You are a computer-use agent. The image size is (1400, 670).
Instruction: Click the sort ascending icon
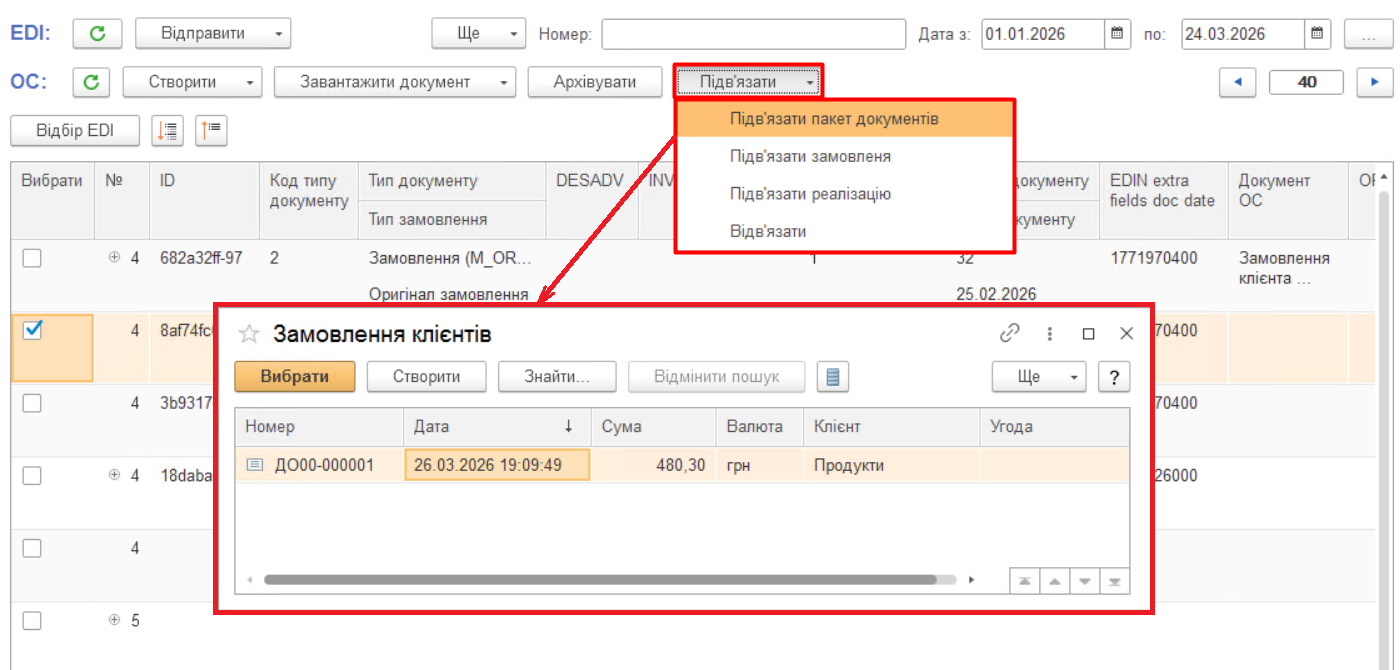click(x=212, y=130)
